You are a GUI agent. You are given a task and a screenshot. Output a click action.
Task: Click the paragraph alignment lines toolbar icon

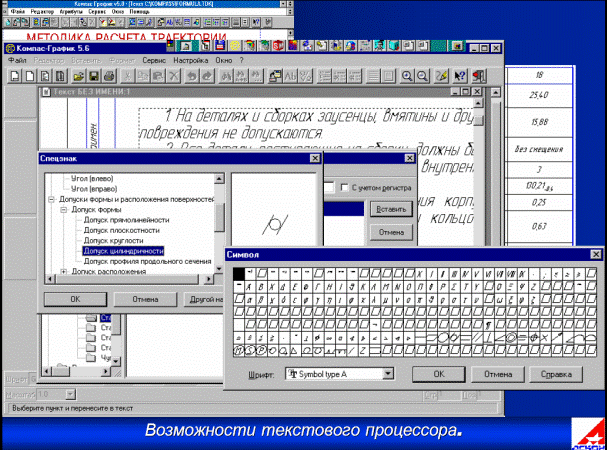click(x=373, y=76)
